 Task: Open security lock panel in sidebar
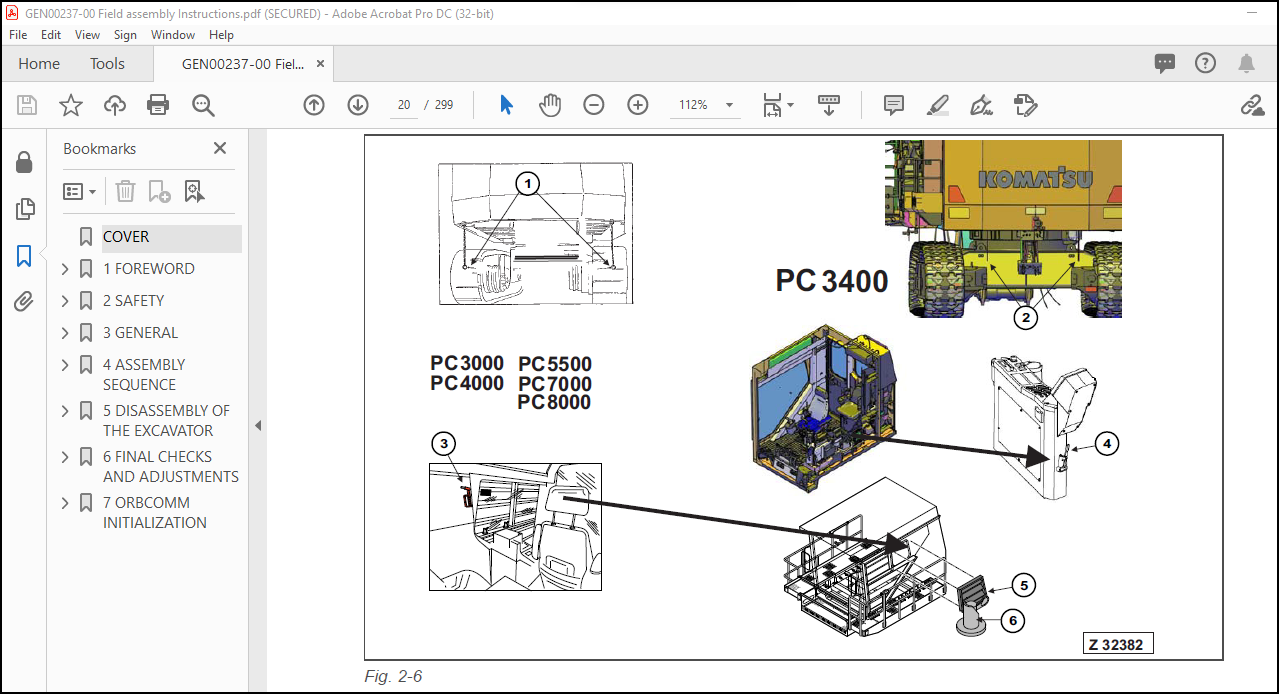pos(25,163)
